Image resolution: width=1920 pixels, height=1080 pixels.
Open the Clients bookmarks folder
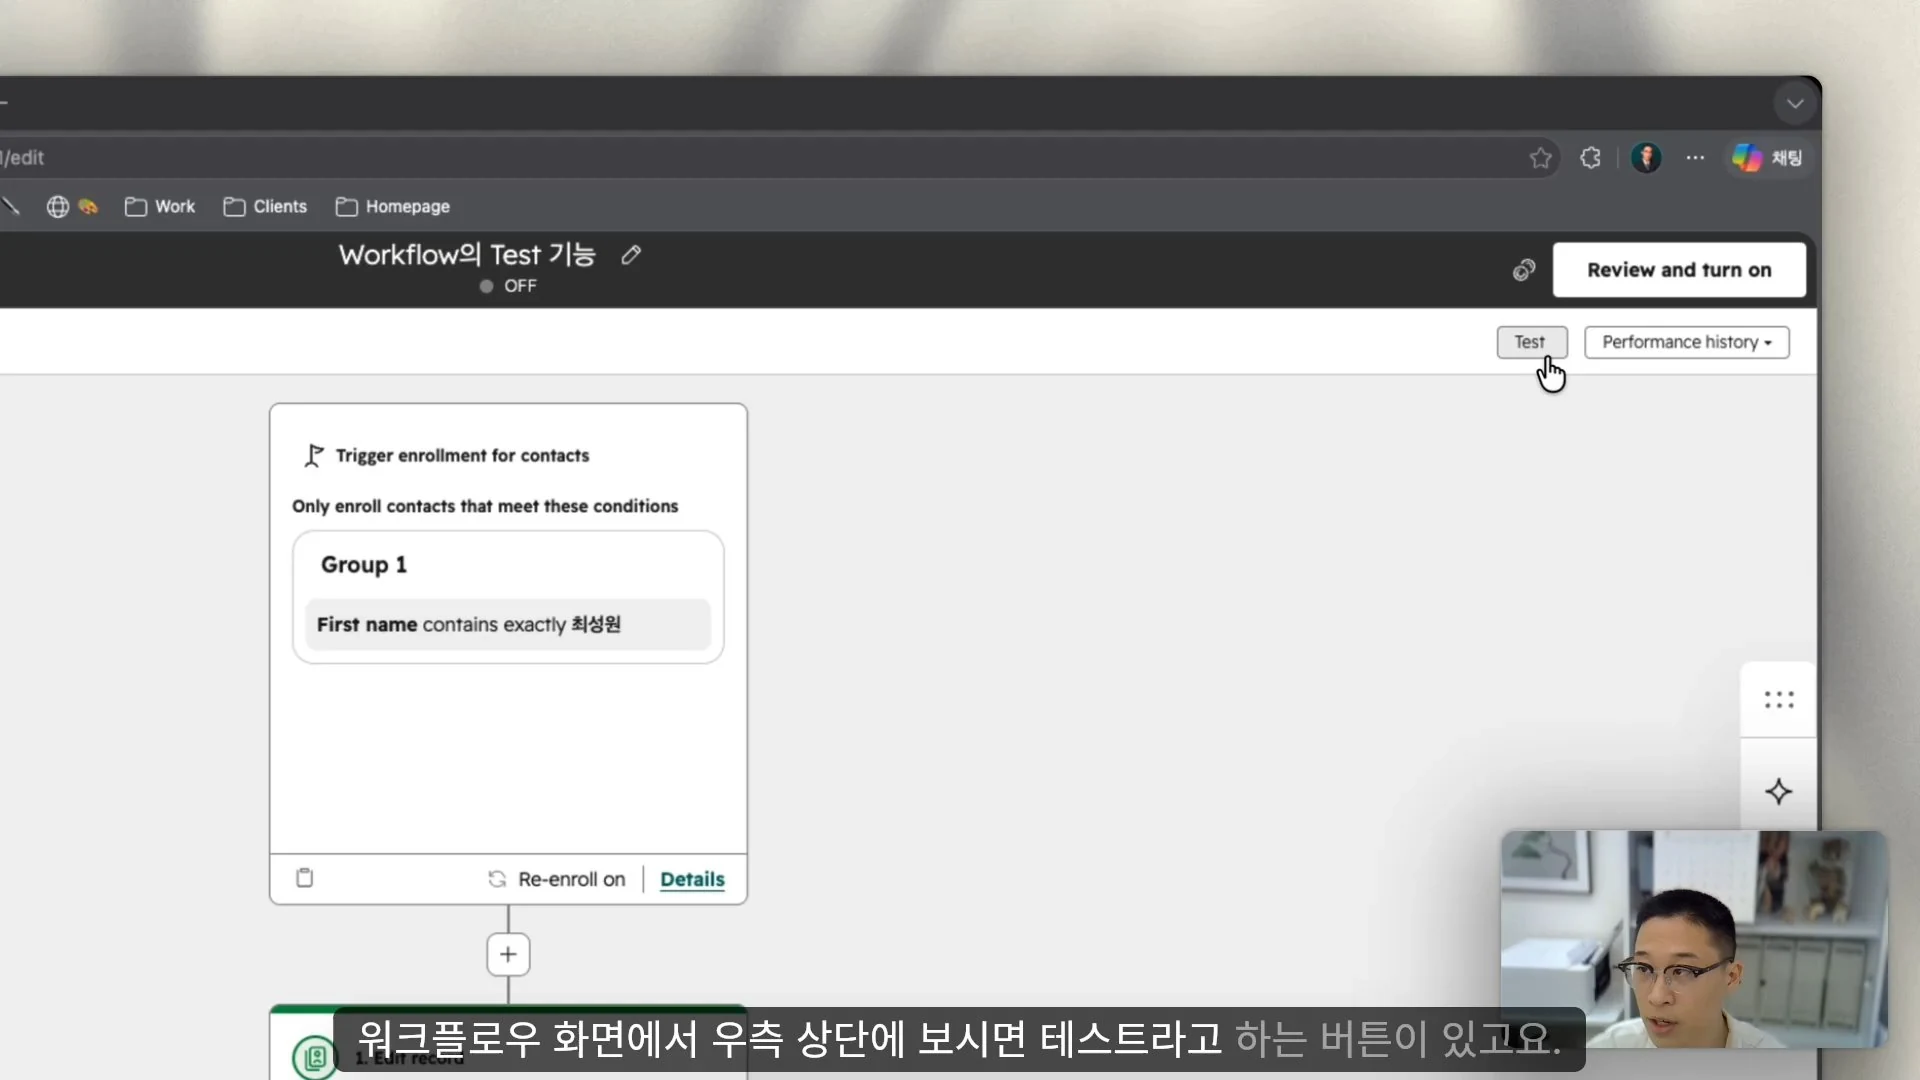click(265, 207)
